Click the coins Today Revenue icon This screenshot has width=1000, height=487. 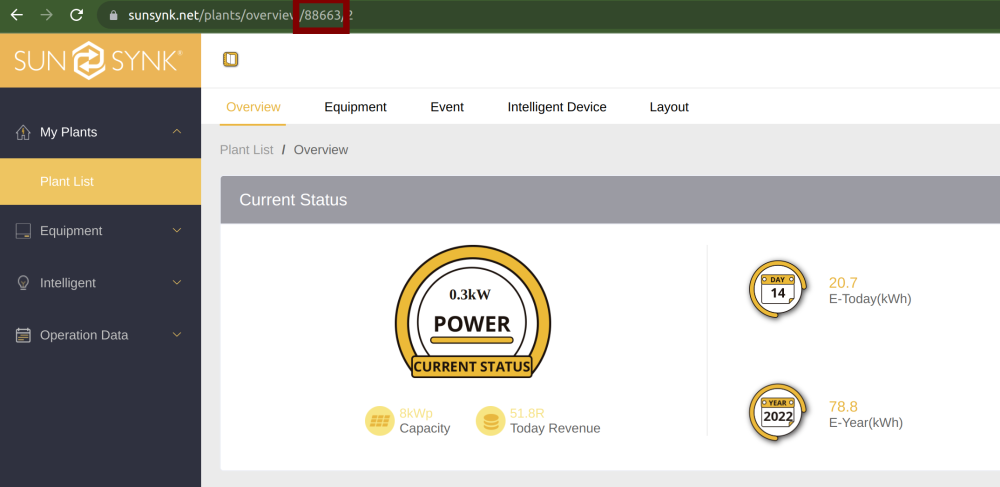pyautogui.click(x=490, y=421)
